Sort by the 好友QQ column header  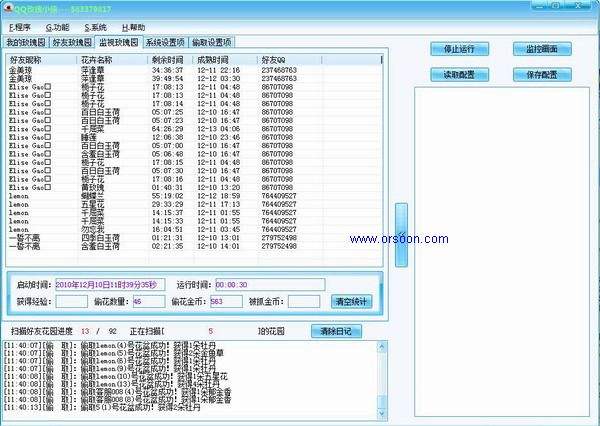290,60
